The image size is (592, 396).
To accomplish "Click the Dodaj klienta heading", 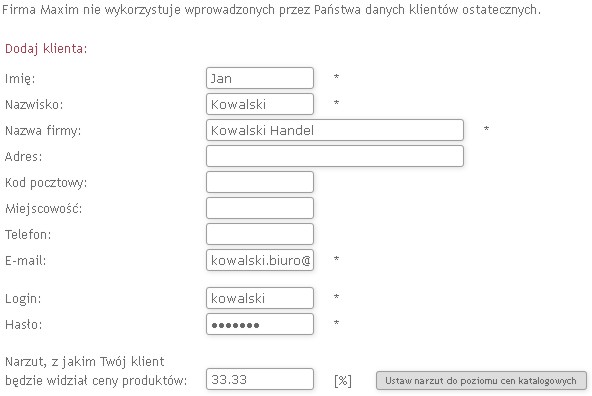I will click(46, 49).
